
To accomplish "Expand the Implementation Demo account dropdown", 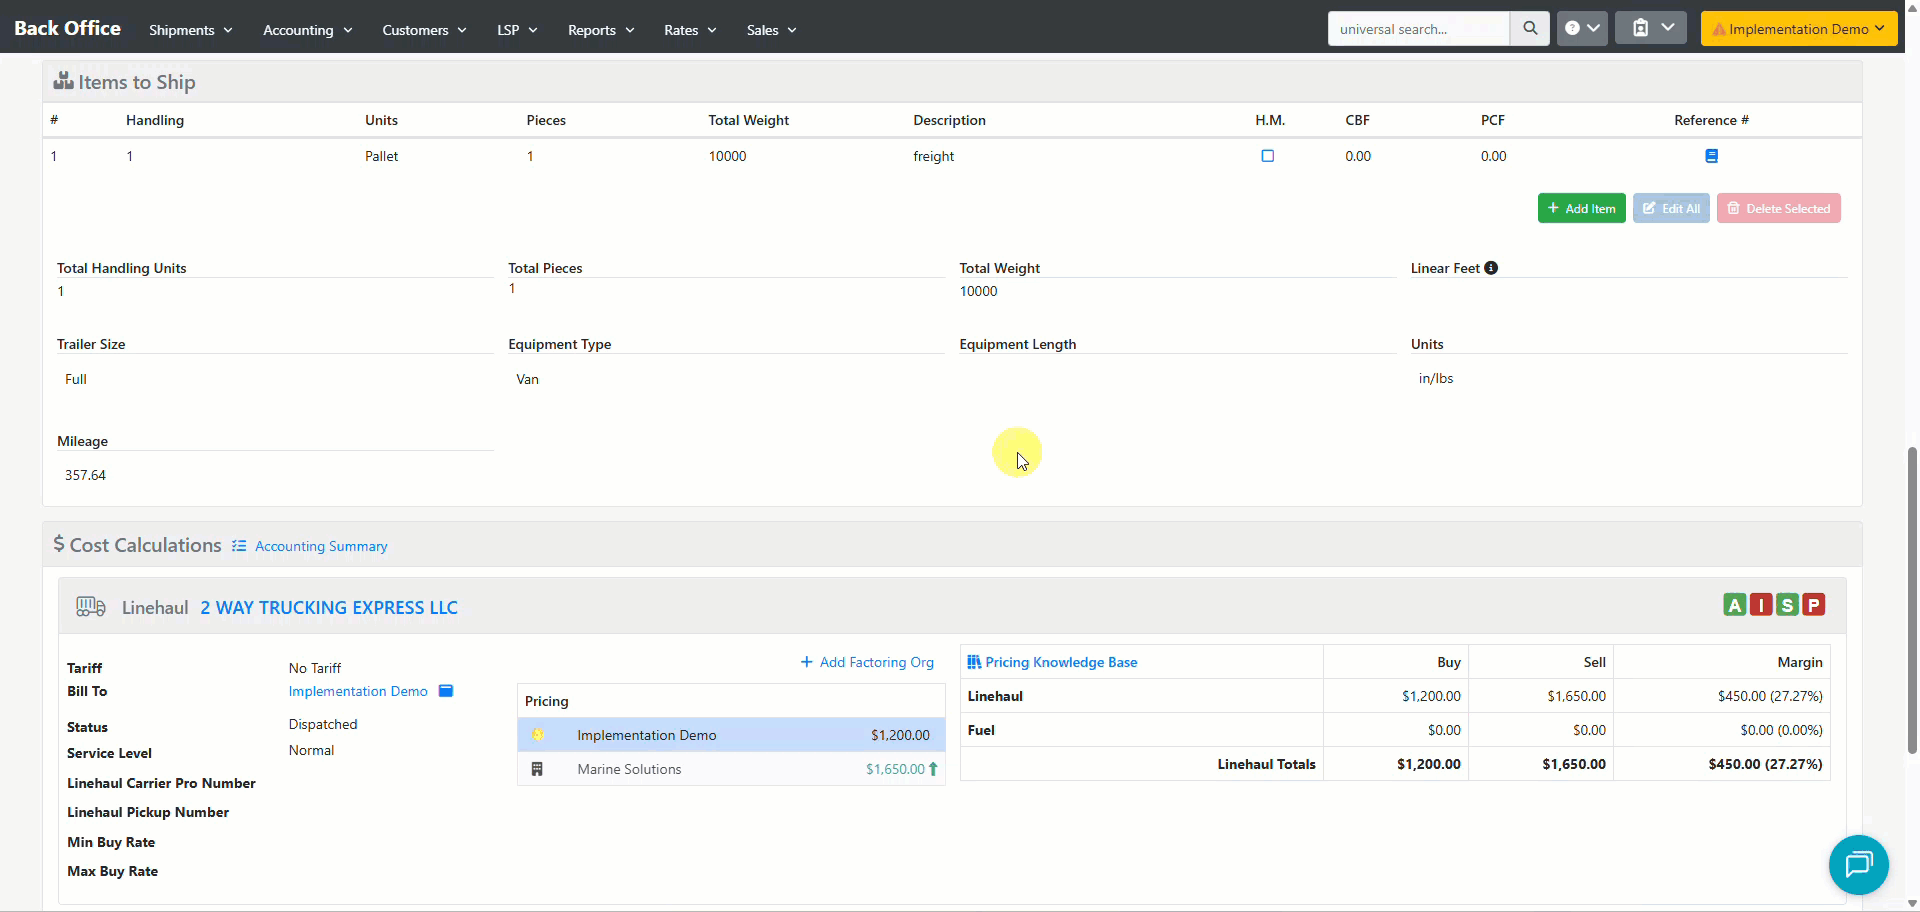I will click(1798, 29).
